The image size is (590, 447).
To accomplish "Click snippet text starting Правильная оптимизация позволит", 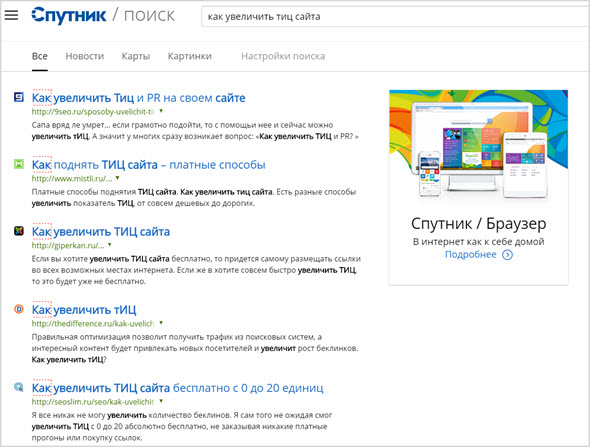I will (x=195, y=348).
